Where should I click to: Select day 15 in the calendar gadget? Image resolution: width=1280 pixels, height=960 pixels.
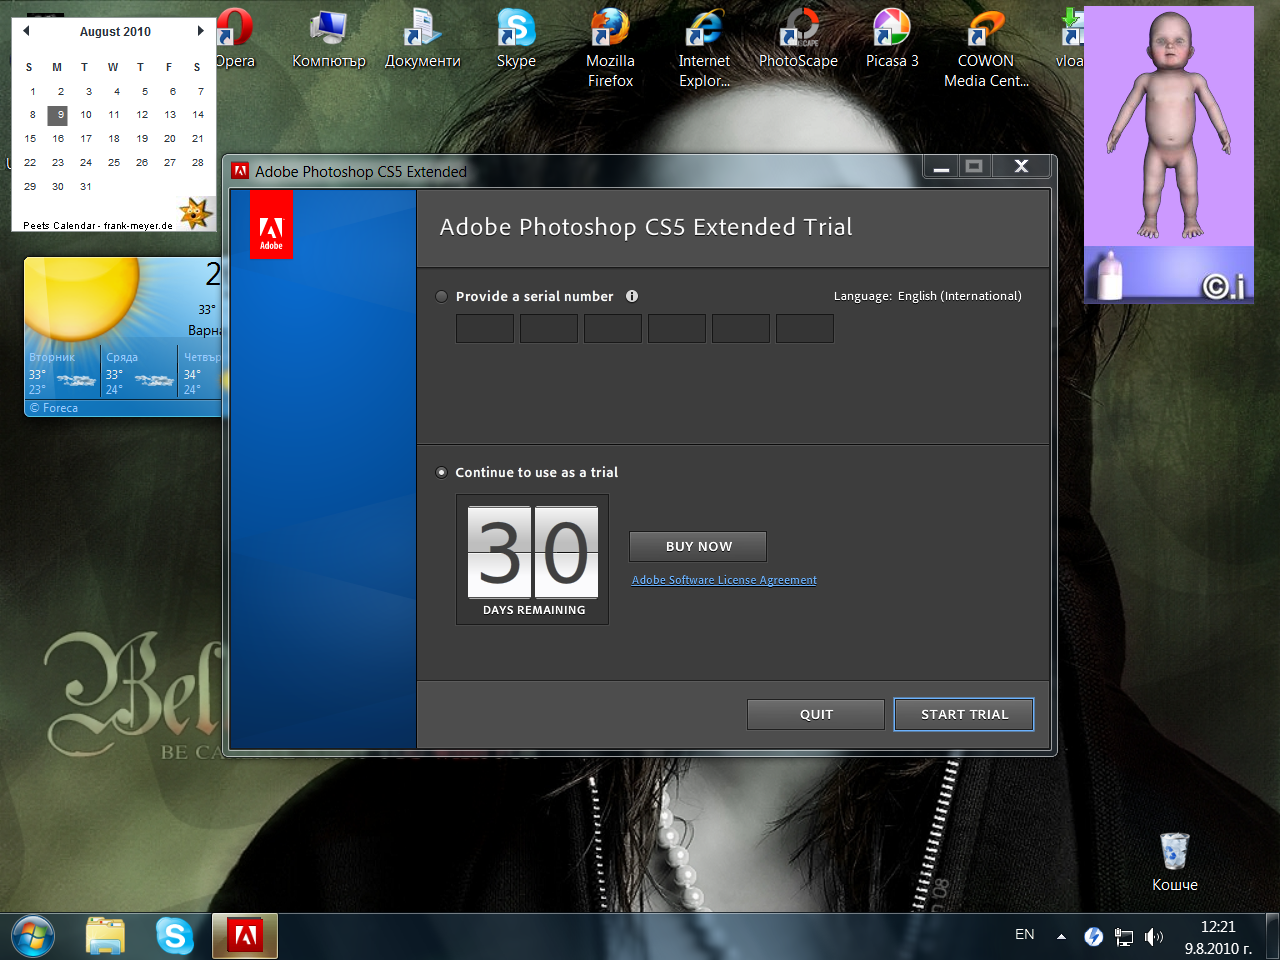coord(30,139)
